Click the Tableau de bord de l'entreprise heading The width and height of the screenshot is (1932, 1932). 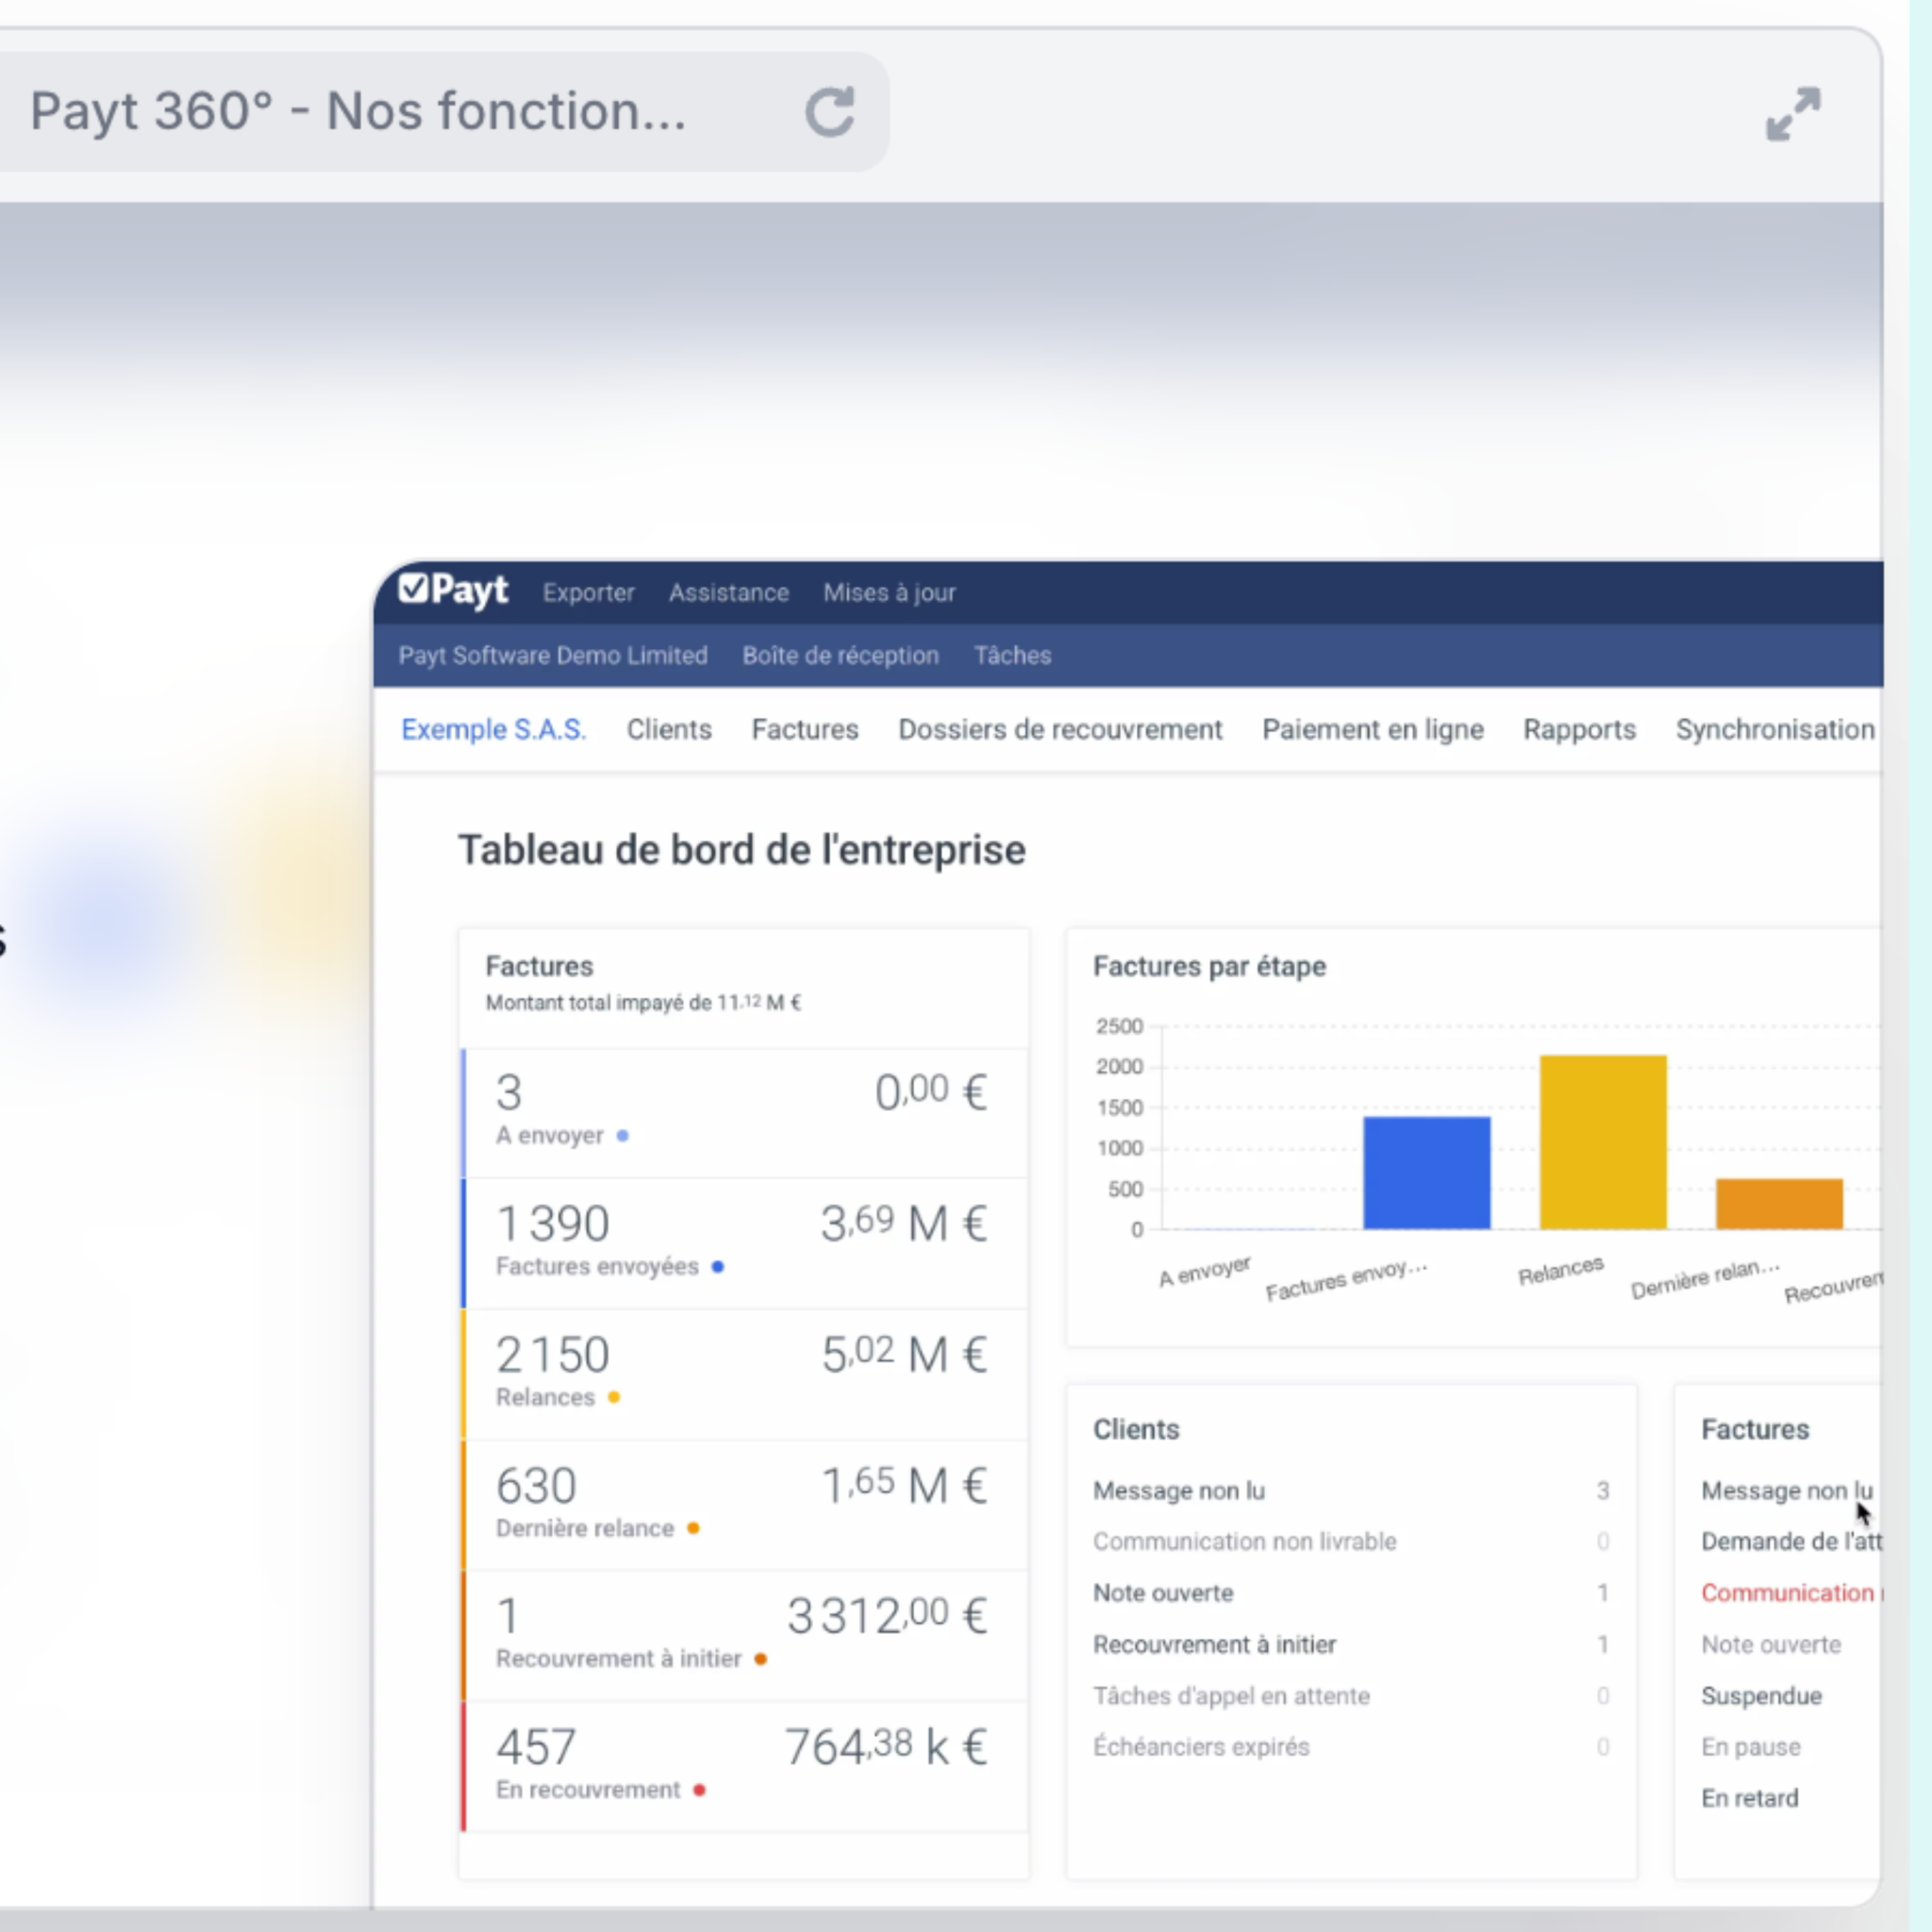click(742, 850)
